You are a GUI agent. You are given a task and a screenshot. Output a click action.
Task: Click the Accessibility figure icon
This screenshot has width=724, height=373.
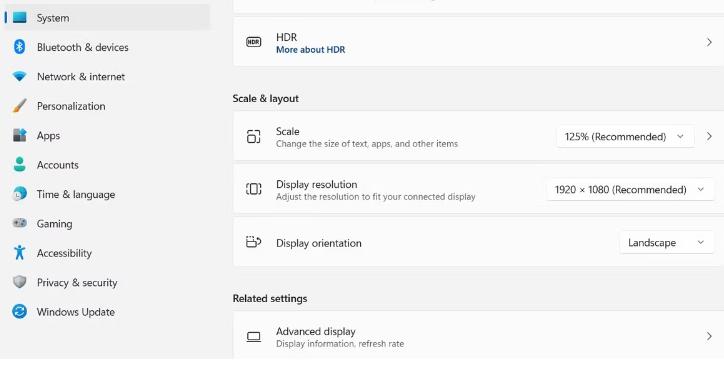19,253
